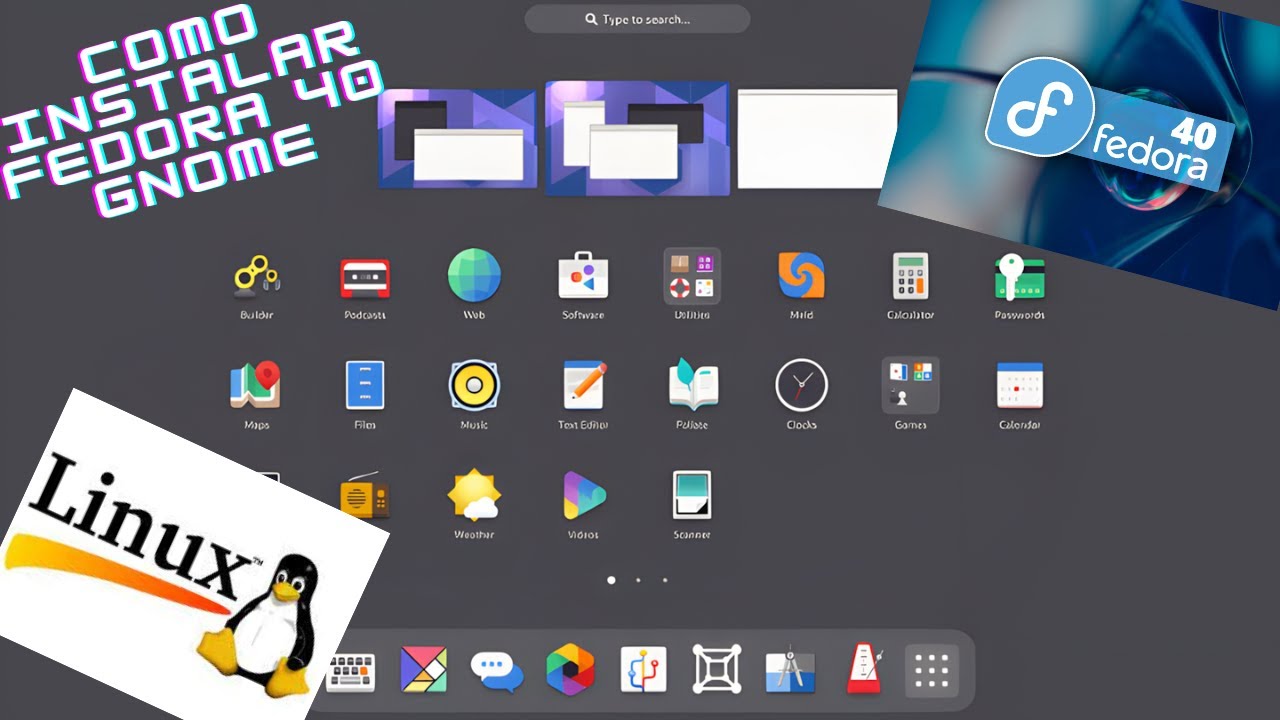This screenshot has height=720, width=1280.
Task: Launch the Foliate e-book reader
Action: [692, 385]
